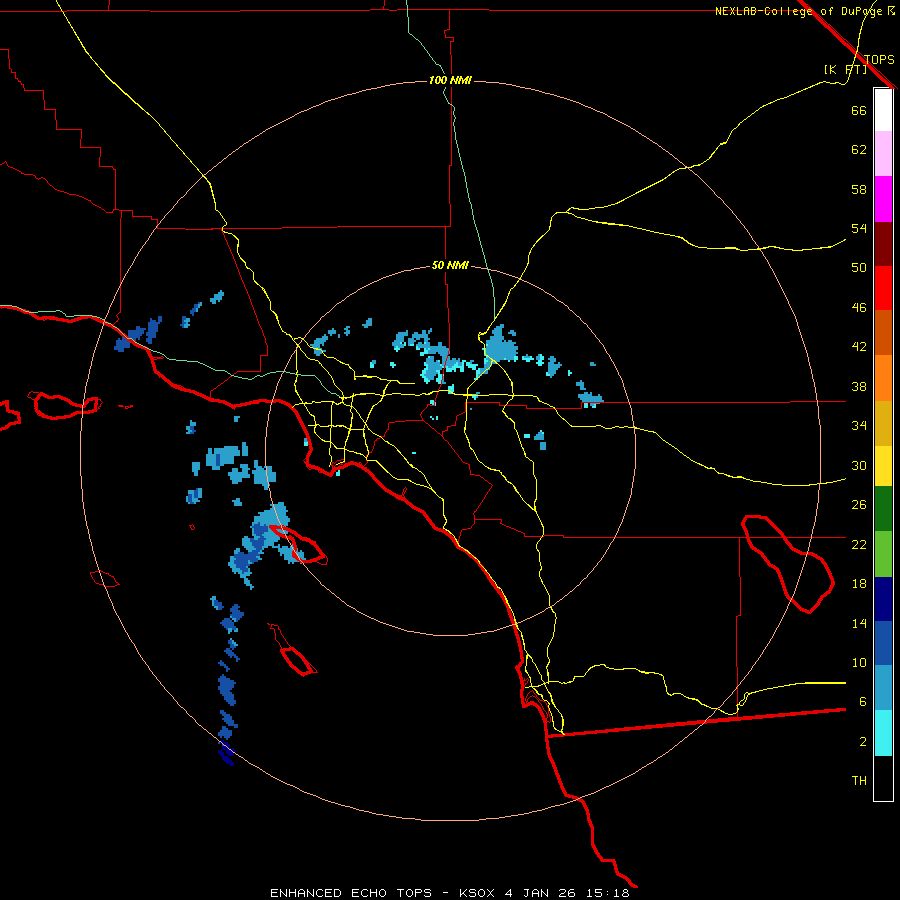Click the legend value '42'
Image resolution: width=900 pixels, height=900 pixels.
859,347
